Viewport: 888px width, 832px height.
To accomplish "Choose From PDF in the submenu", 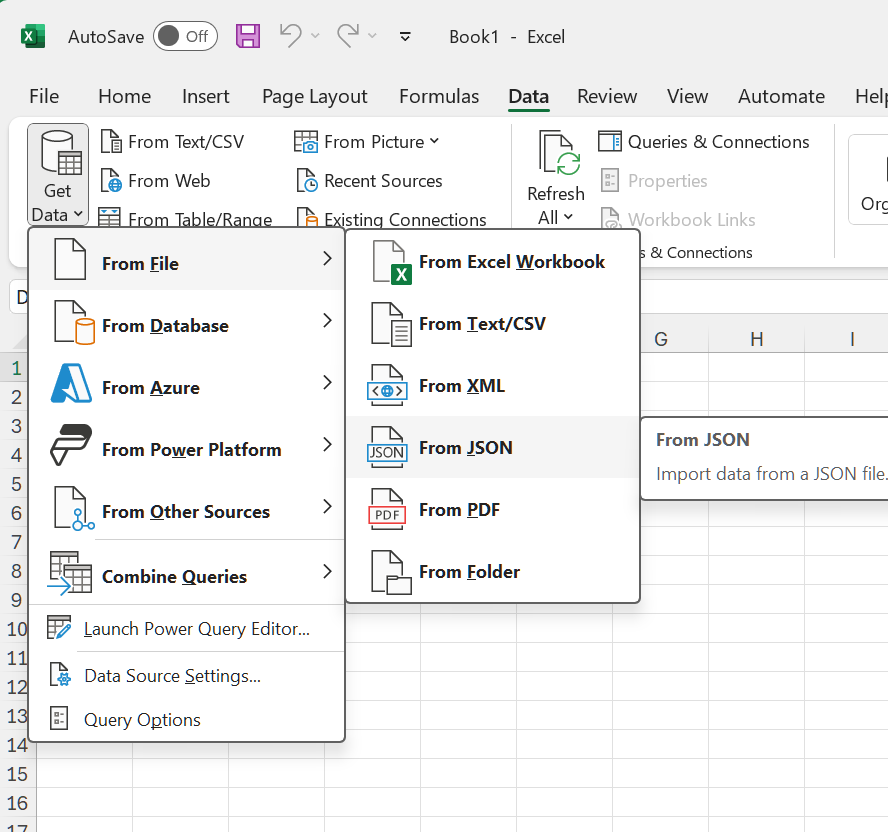I will click(x=493, y=509).
